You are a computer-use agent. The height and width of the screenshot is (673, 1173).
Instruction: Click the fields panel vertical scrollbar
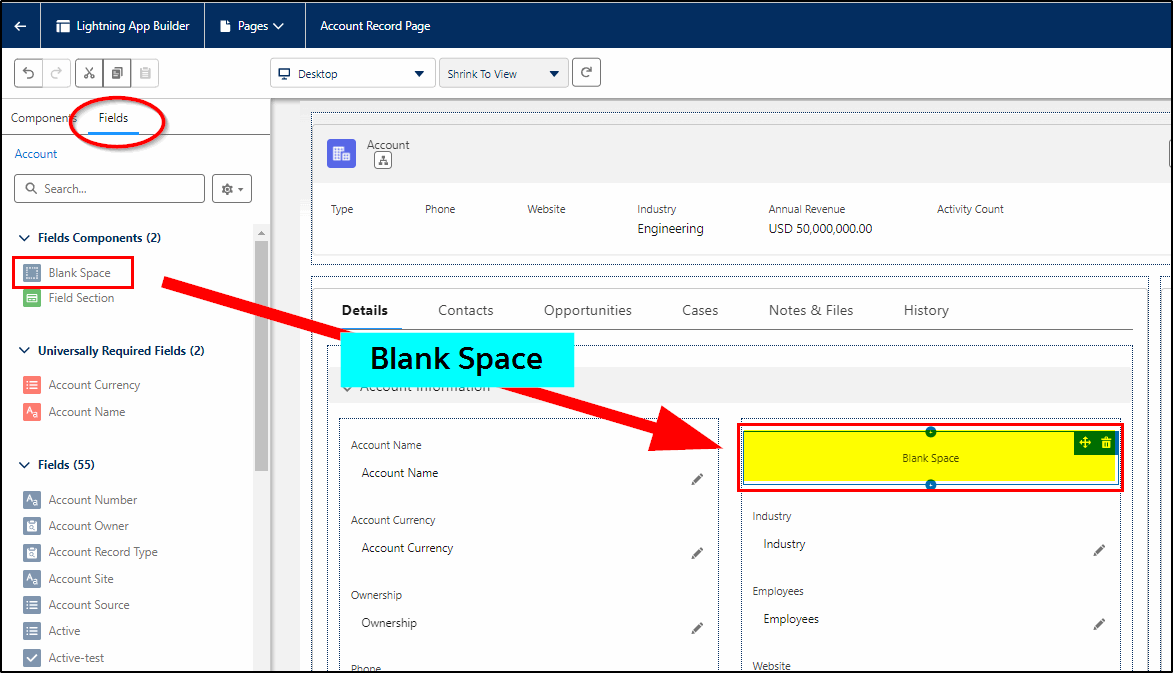click(261, 355)
